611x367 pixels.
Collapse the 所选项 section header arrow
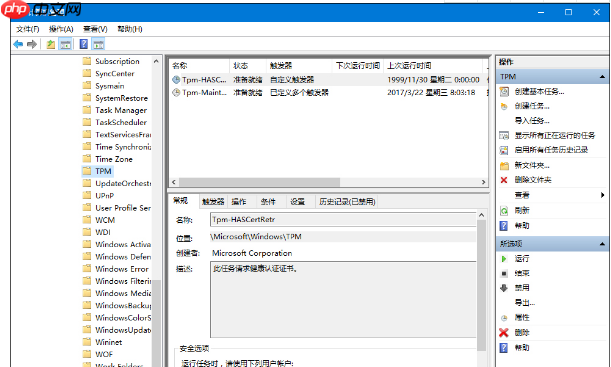pos(602,244)
